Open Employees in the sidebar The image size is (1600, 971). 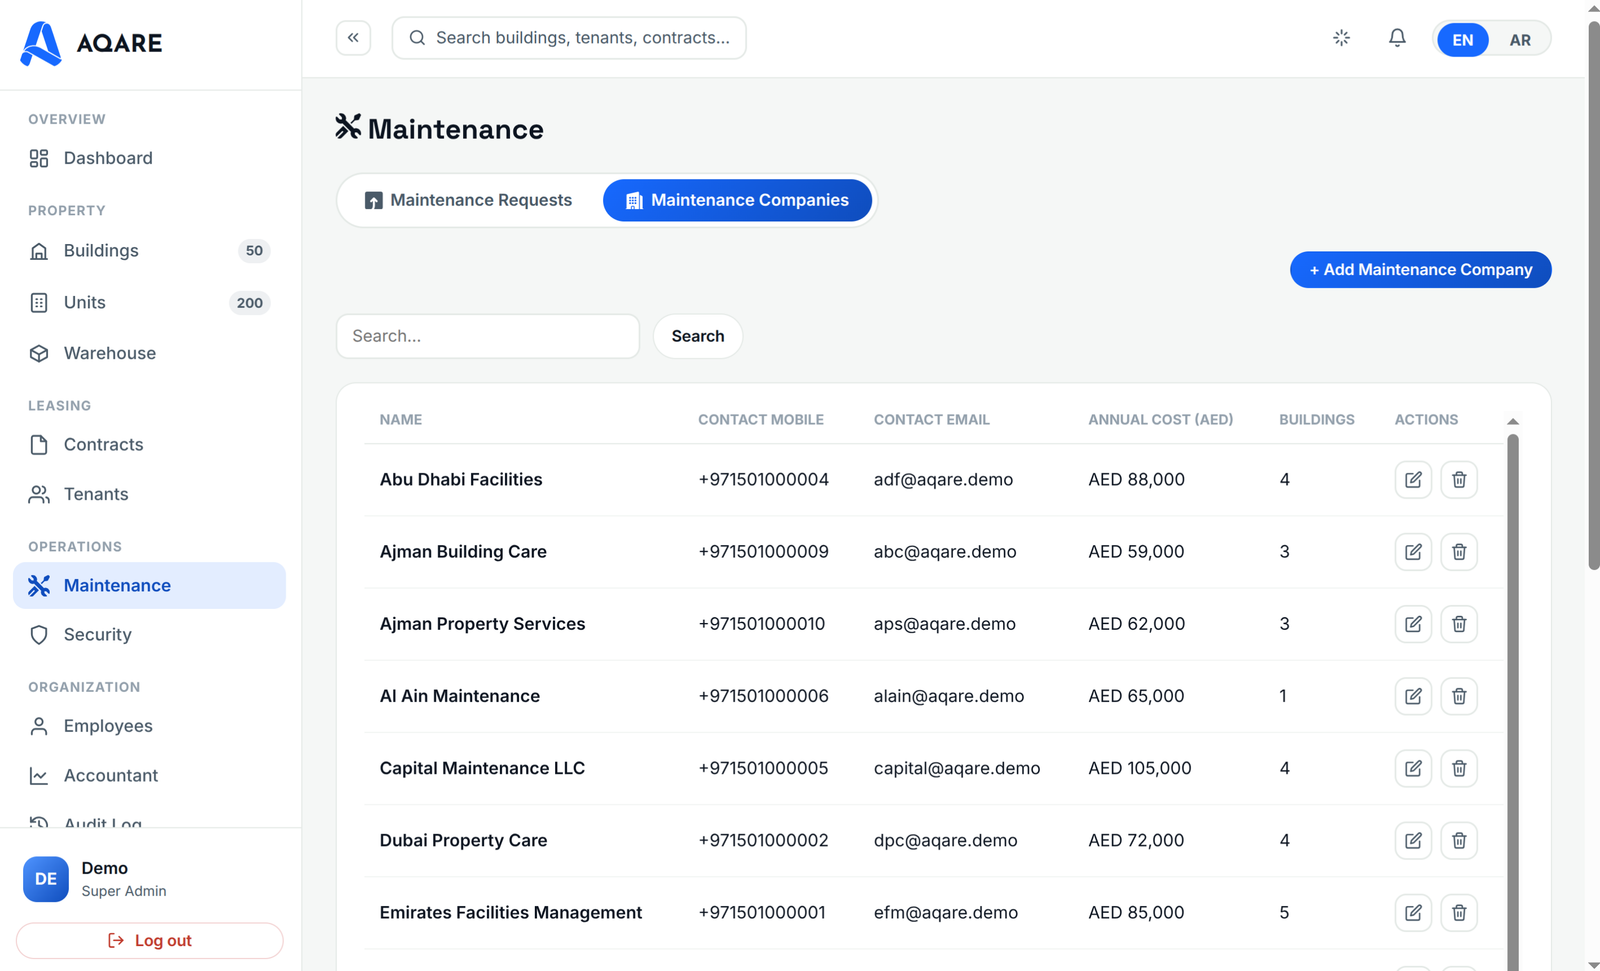149,726
